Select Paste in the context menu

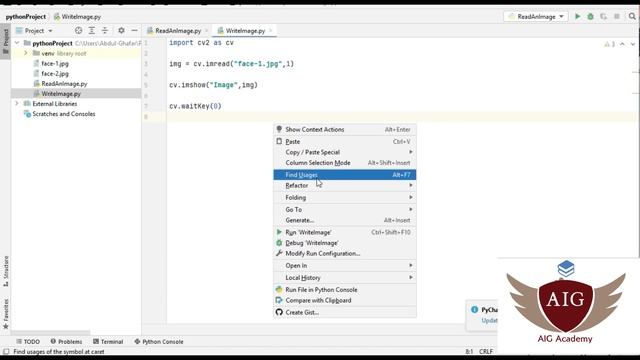click(x=345, y=142)
